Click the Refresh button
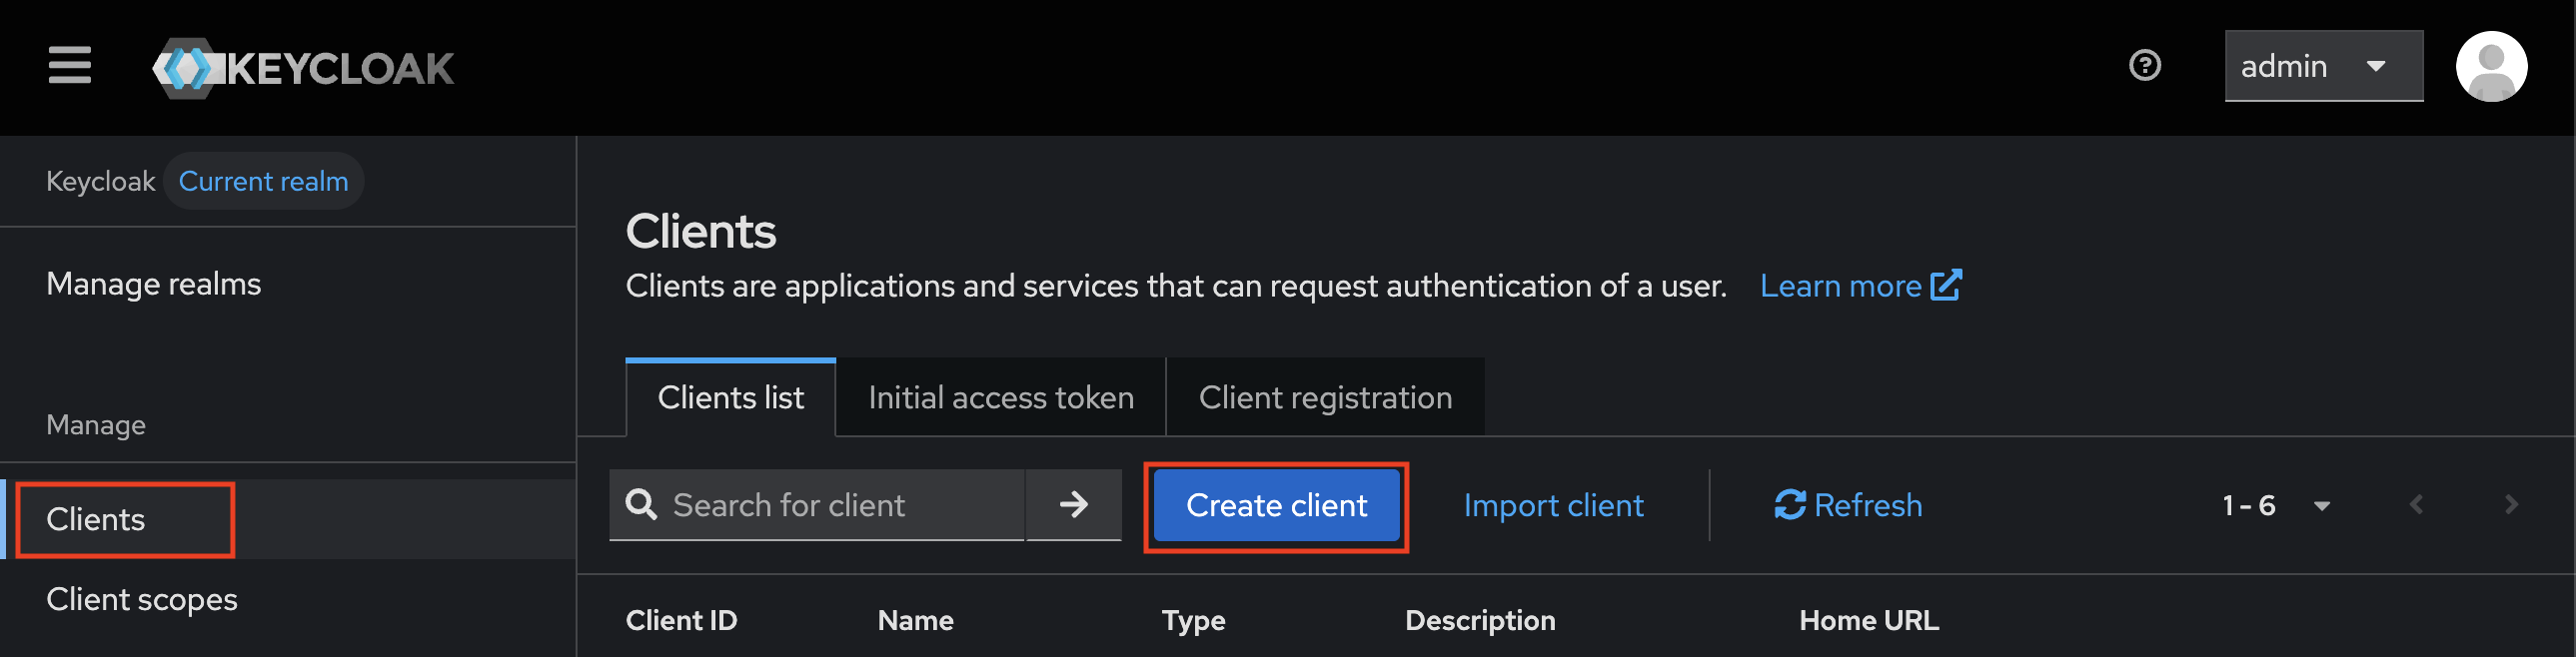Screen dimensions: 2576x657 [1848, 505]
